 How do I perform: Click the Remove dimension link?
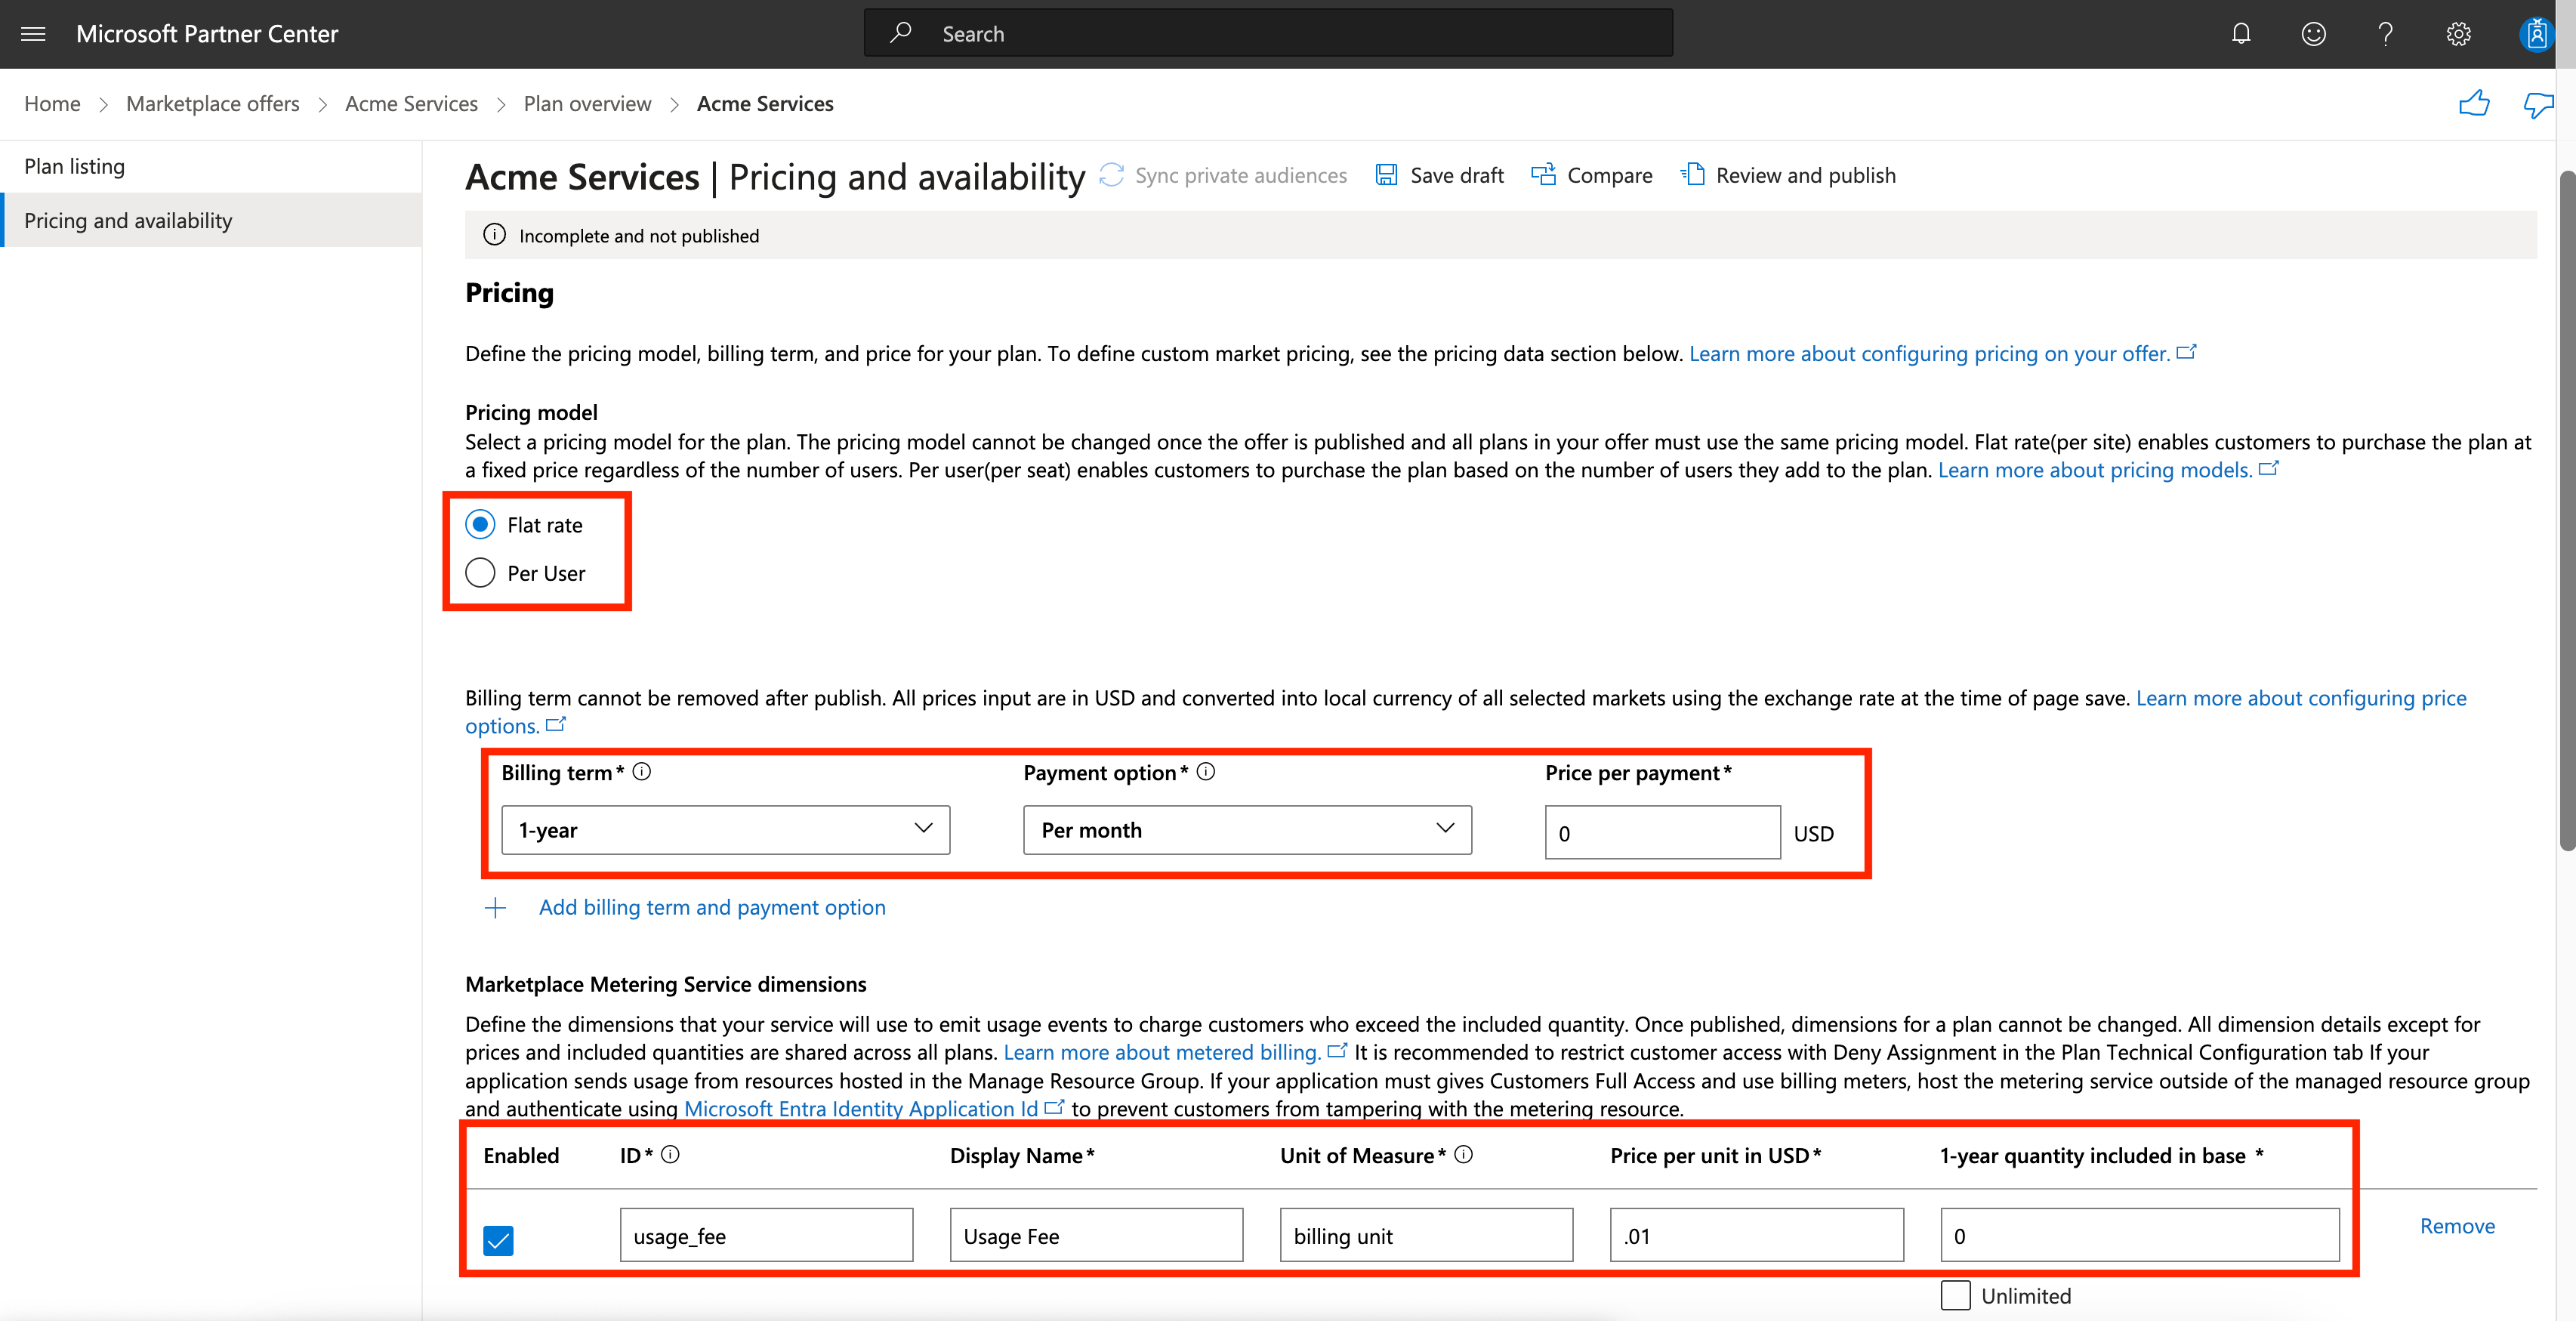pyautogui.click(x=2460, y=1225)
